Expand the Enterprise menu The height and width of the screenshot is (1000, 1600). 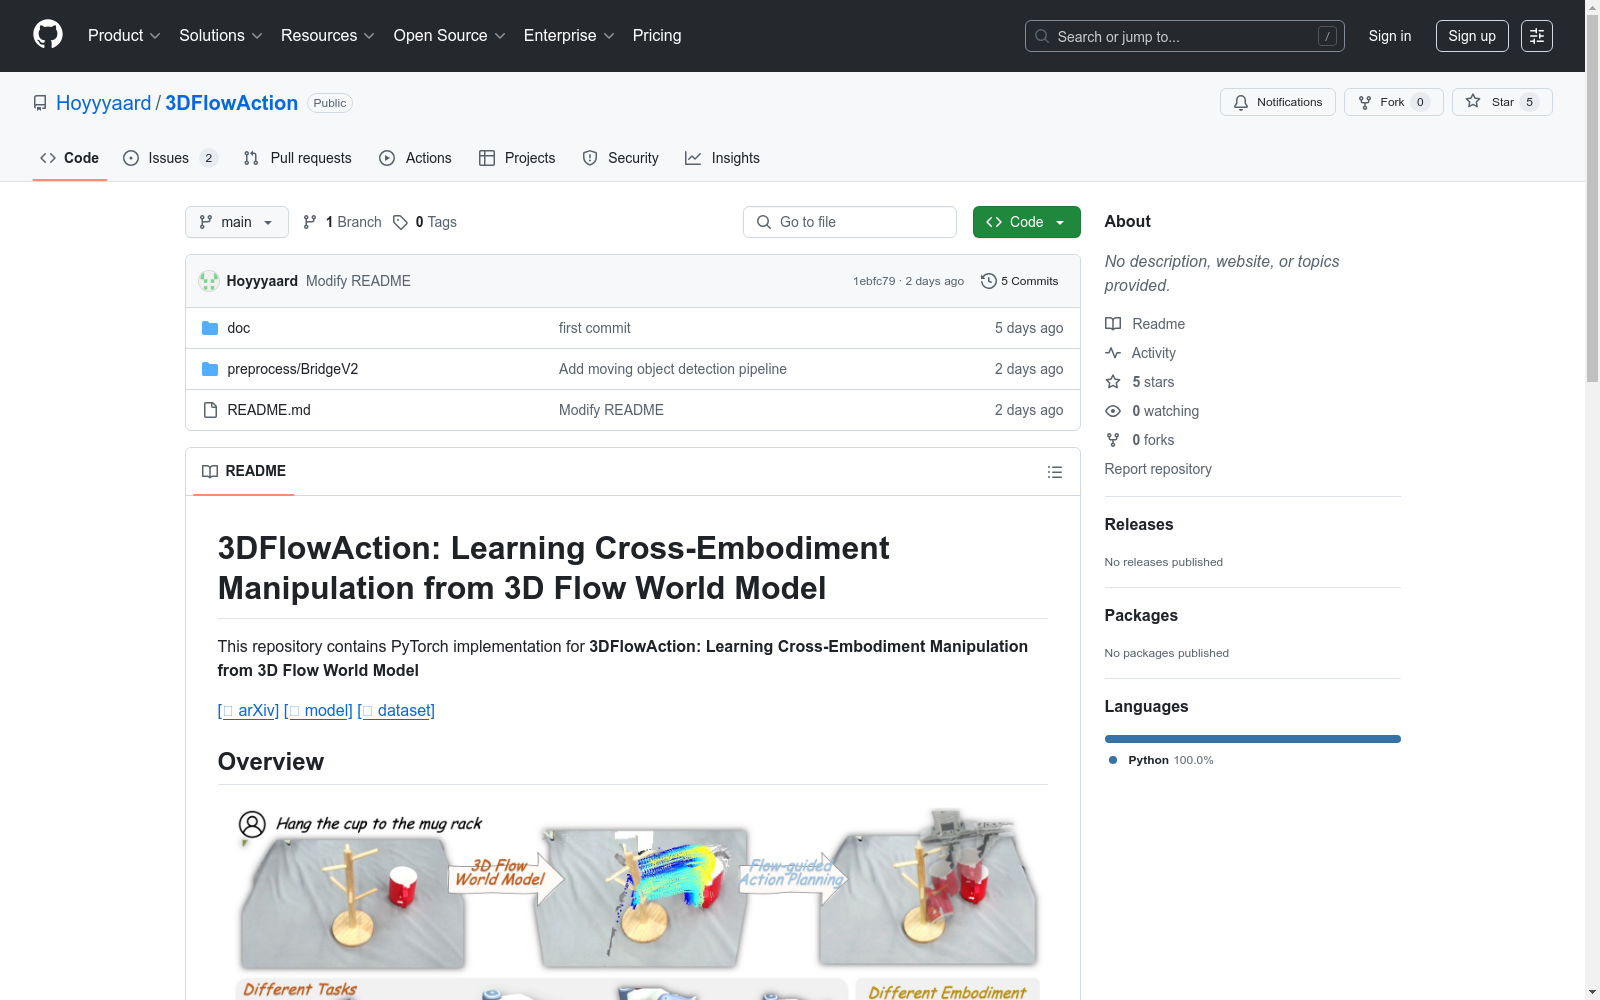click(569, 36)
